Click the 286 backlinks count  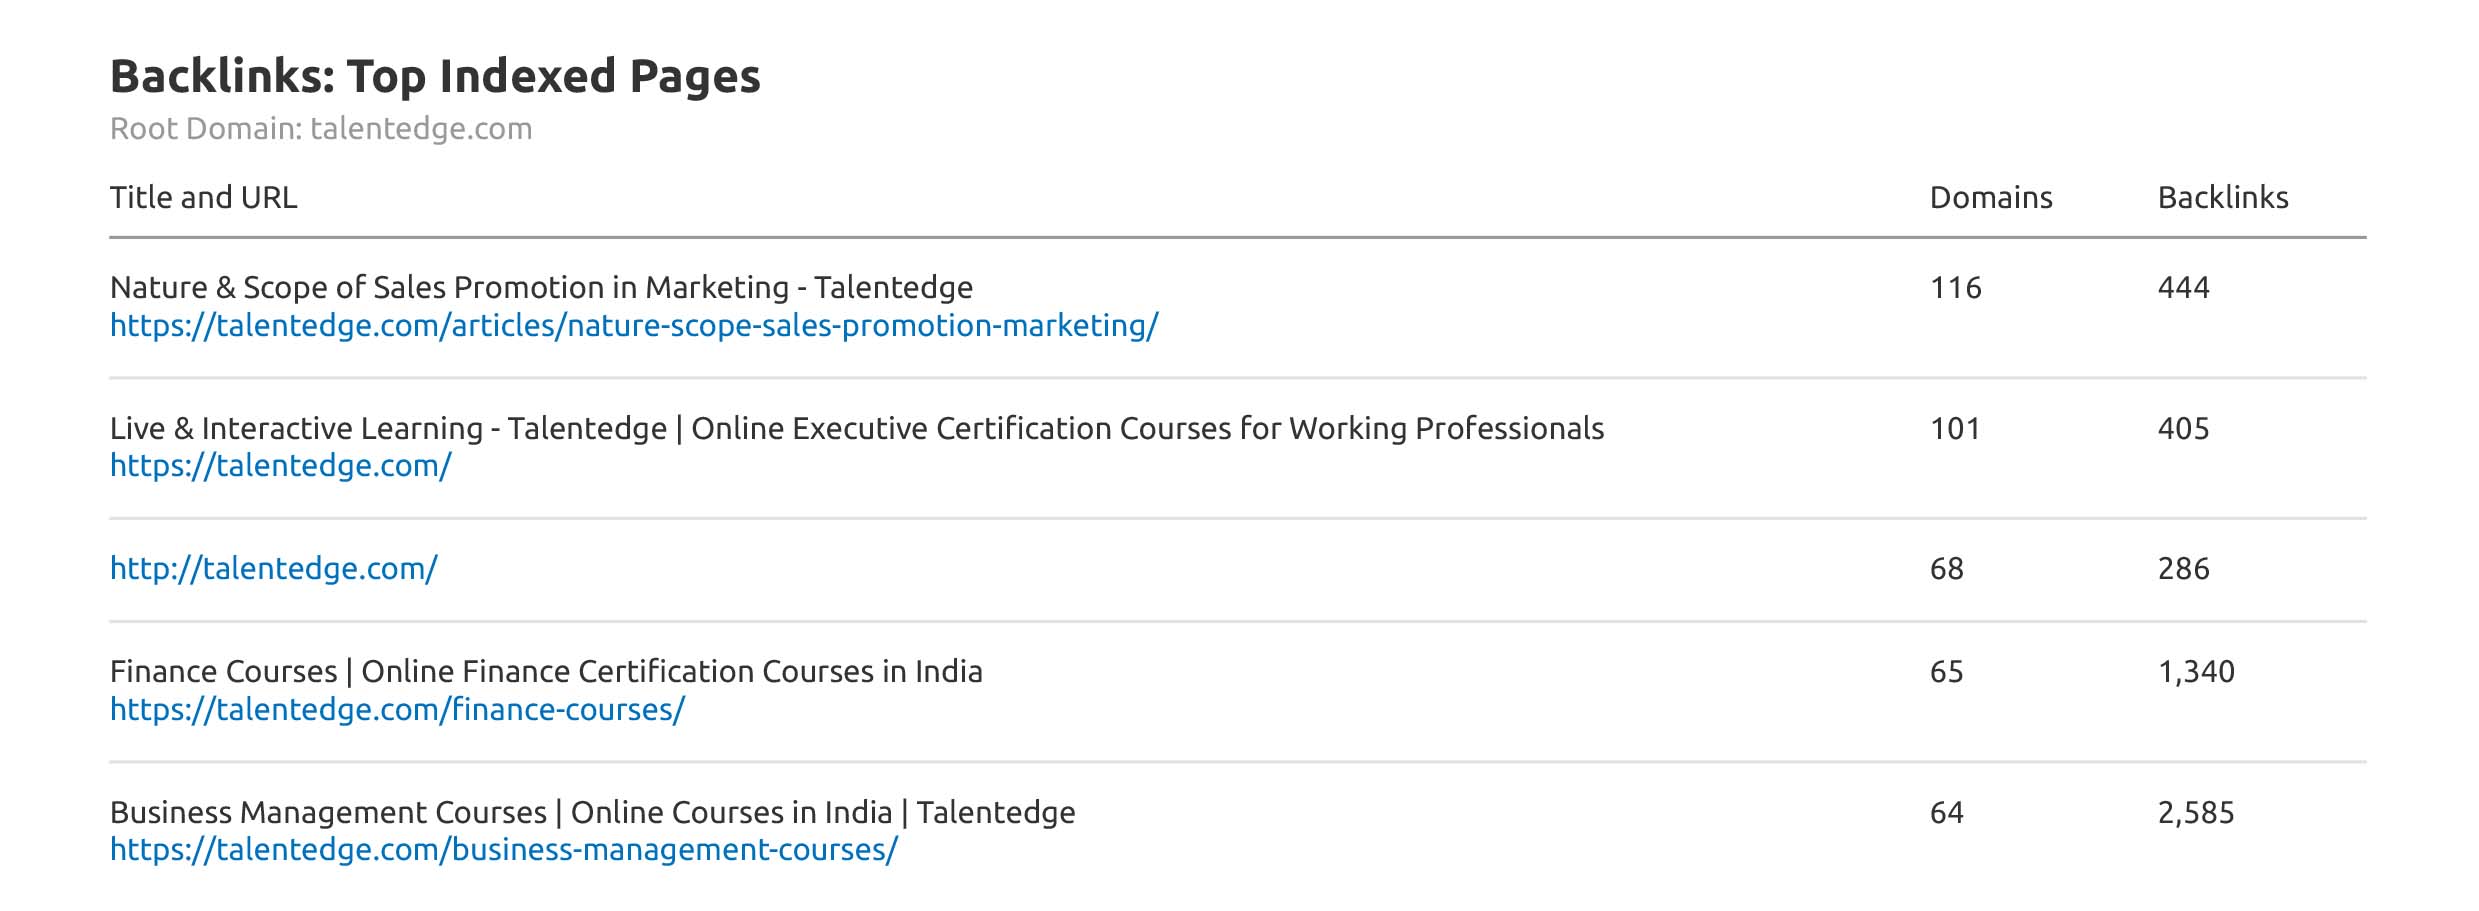[x=2183, y=569]
